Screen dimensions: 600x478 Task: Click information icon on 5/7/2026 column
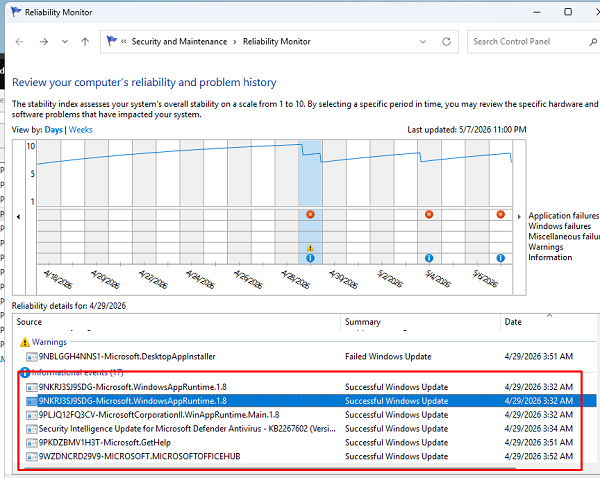click(501, 258)
